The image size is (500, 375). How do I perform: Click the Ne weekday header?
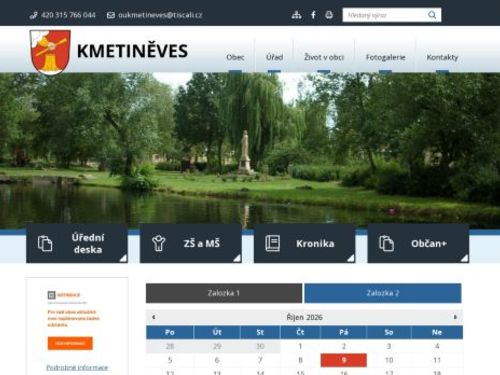click(x=437, y=332)
